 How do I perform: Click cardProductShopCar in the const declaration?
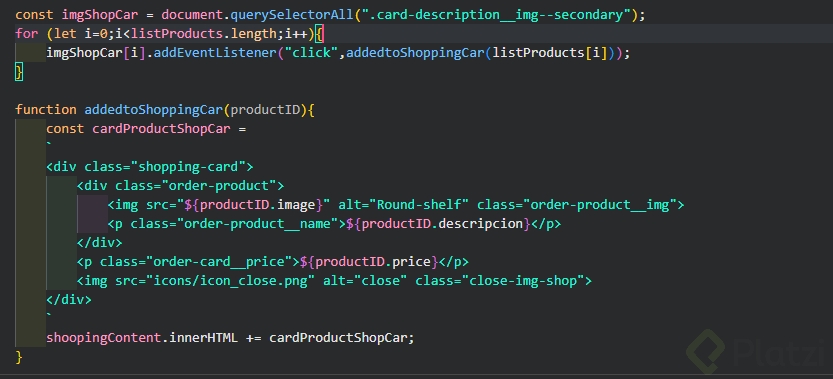[x=162, y=129]
